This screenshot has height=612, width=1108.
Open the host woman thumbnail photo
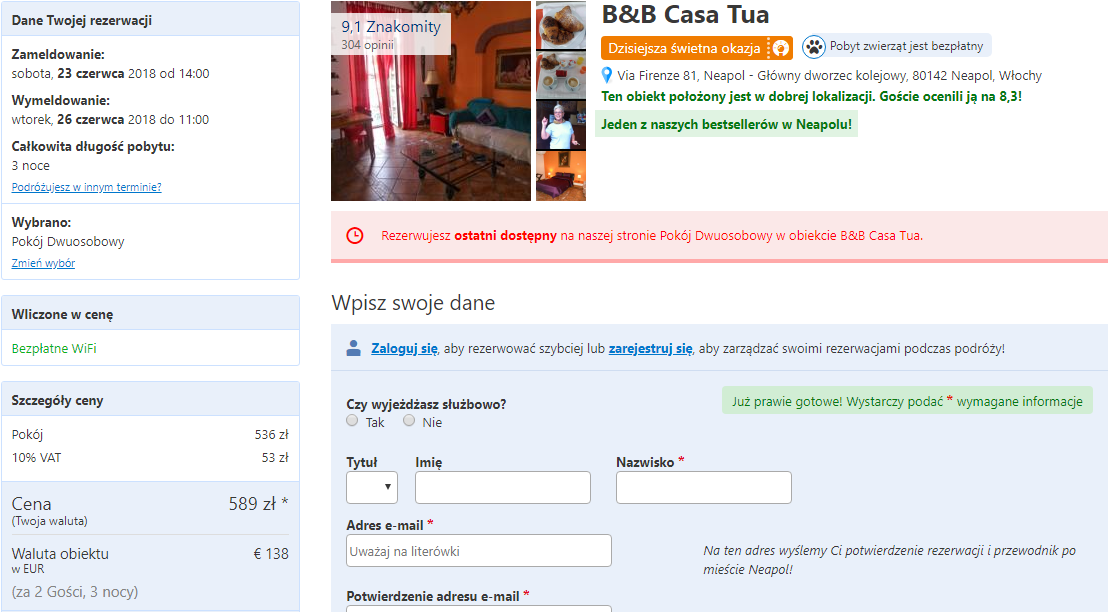pyautogui.click(x=561, y=125)
